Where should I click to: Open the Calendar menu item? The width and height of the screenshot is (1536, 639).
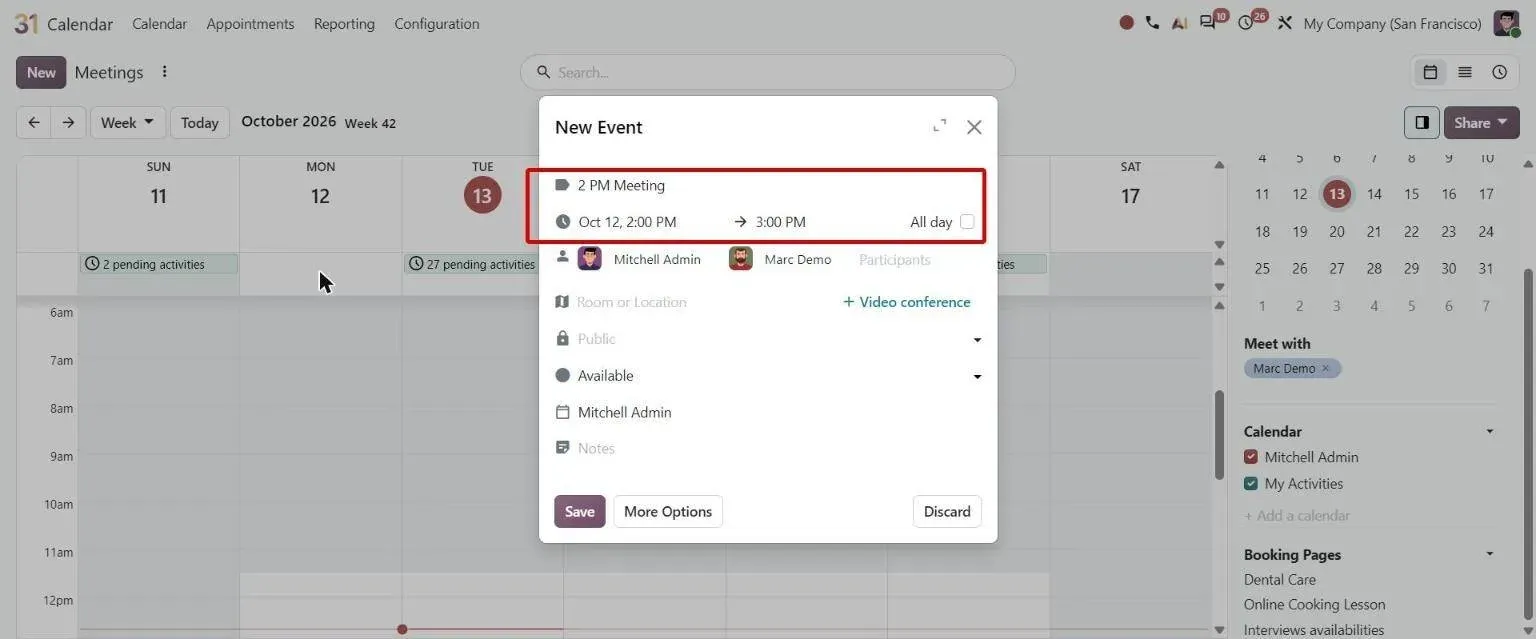pyautogui.click(x=159, y=23)
